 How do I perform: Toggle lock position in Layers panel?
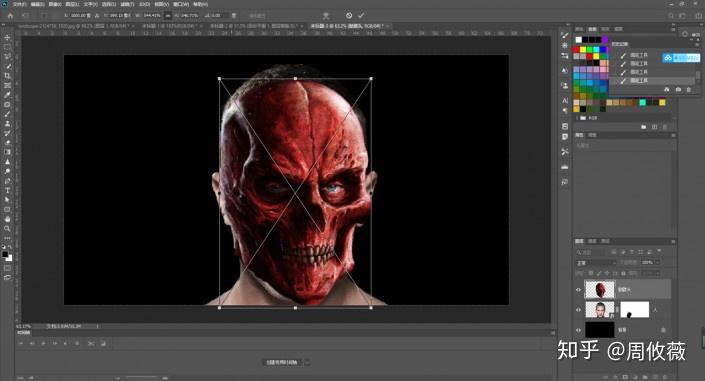click(x=607, y=273)
